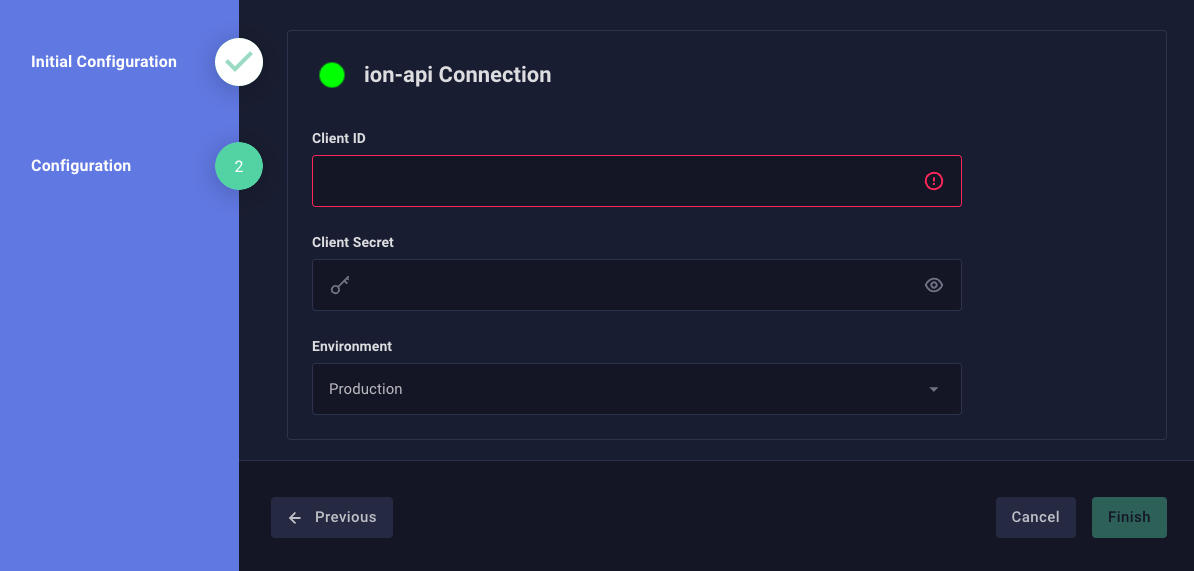Click the Environment field label

pyautogui.click(x=352, y=346)
